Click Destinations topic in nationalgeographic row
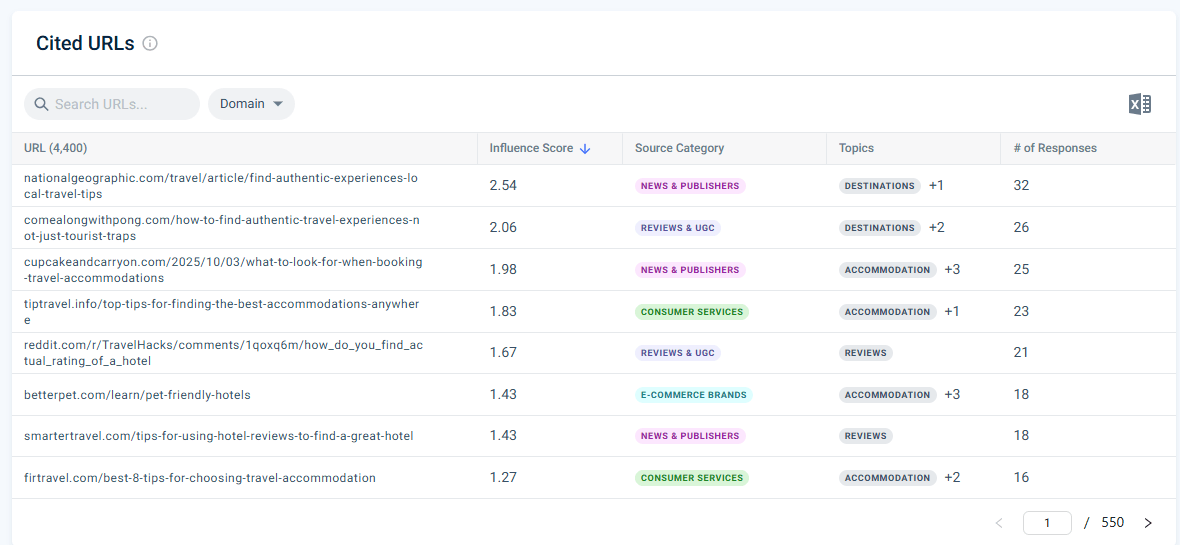Image resolution: width=1180 pixels, height=545 pixels. point(880,186)
